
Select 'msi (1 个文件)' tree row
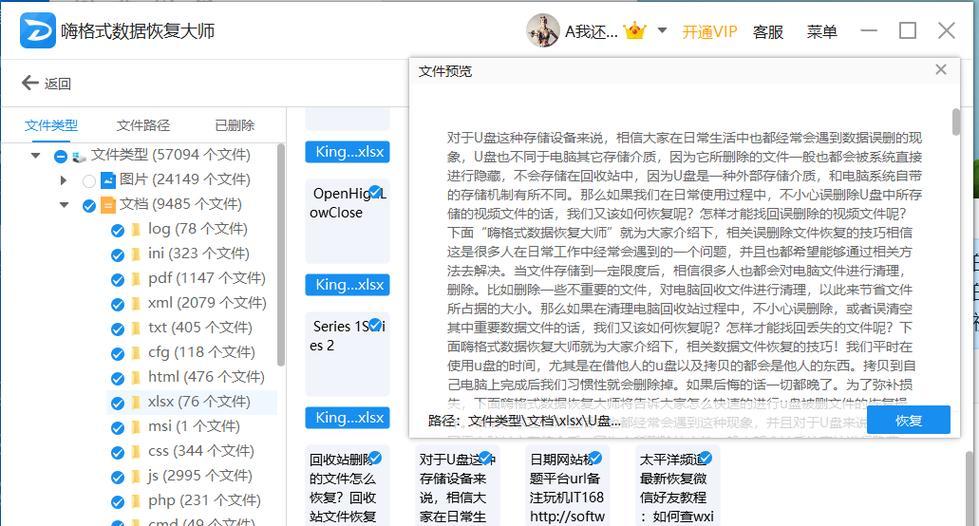click(x=194, y=427)
